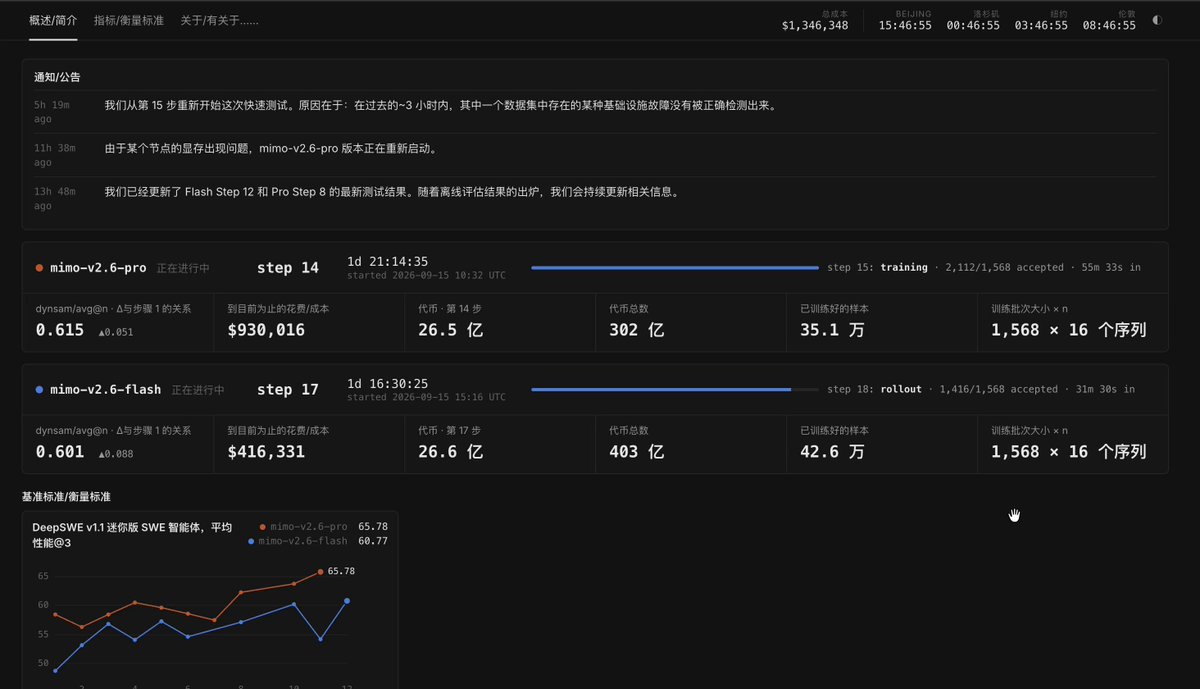The width and height of the screenshot is (1200, 689).
Task: Open the announcement about restarting from 第 15 步
Action: click(x=440, y=105)
